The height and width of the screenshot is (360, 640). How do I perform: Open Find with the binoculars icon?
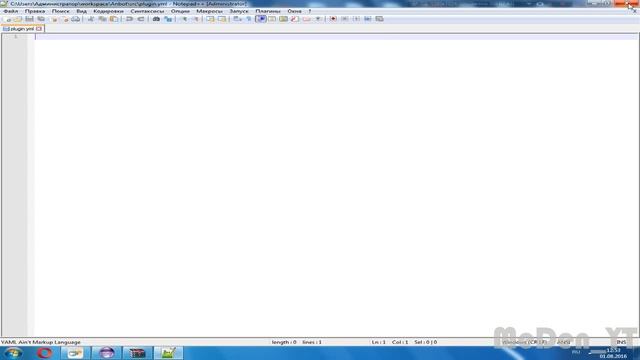tap(156, 19)
